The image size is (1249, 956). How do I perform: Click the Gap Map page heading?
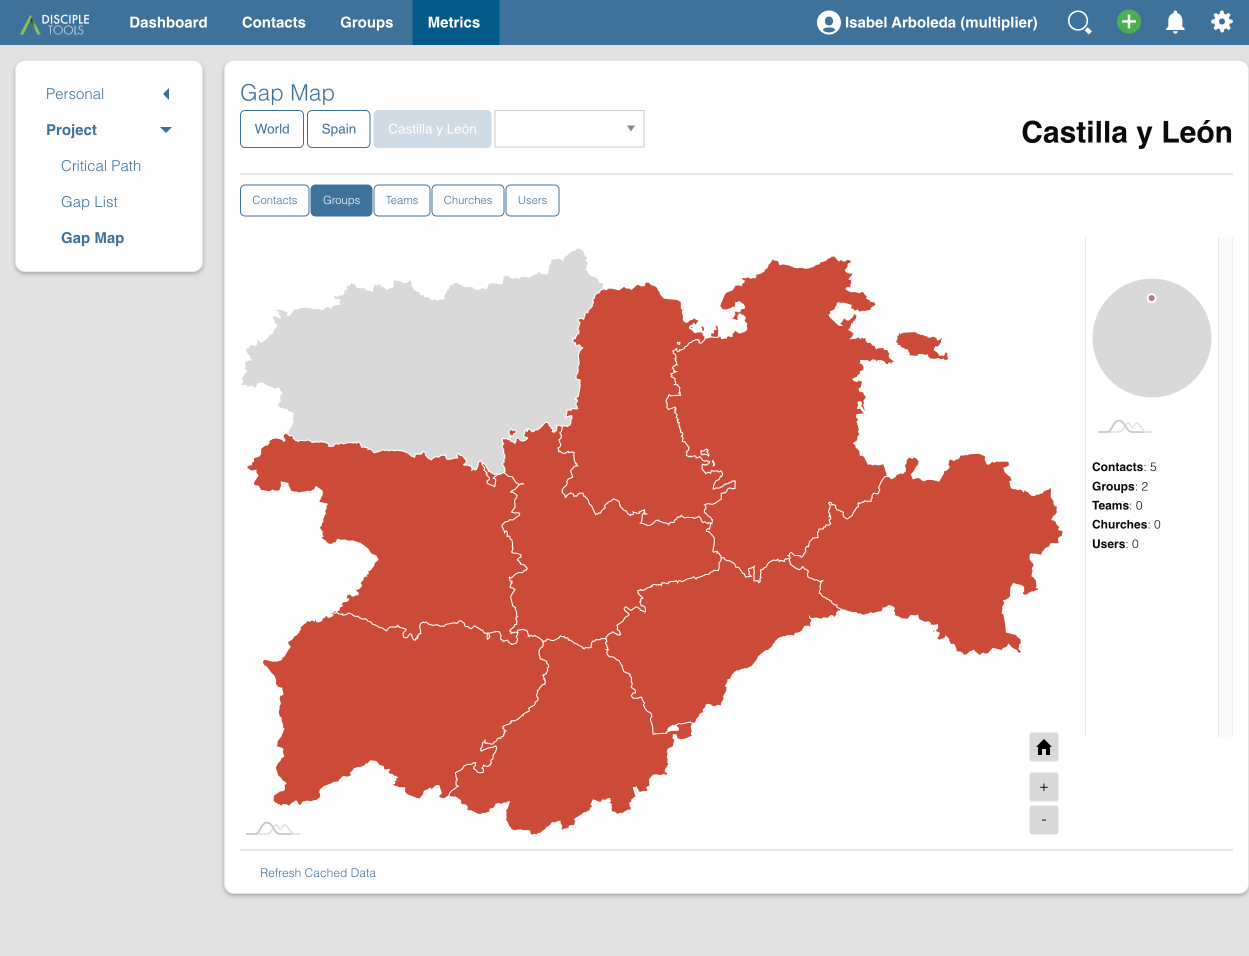[x=287, y=93]
